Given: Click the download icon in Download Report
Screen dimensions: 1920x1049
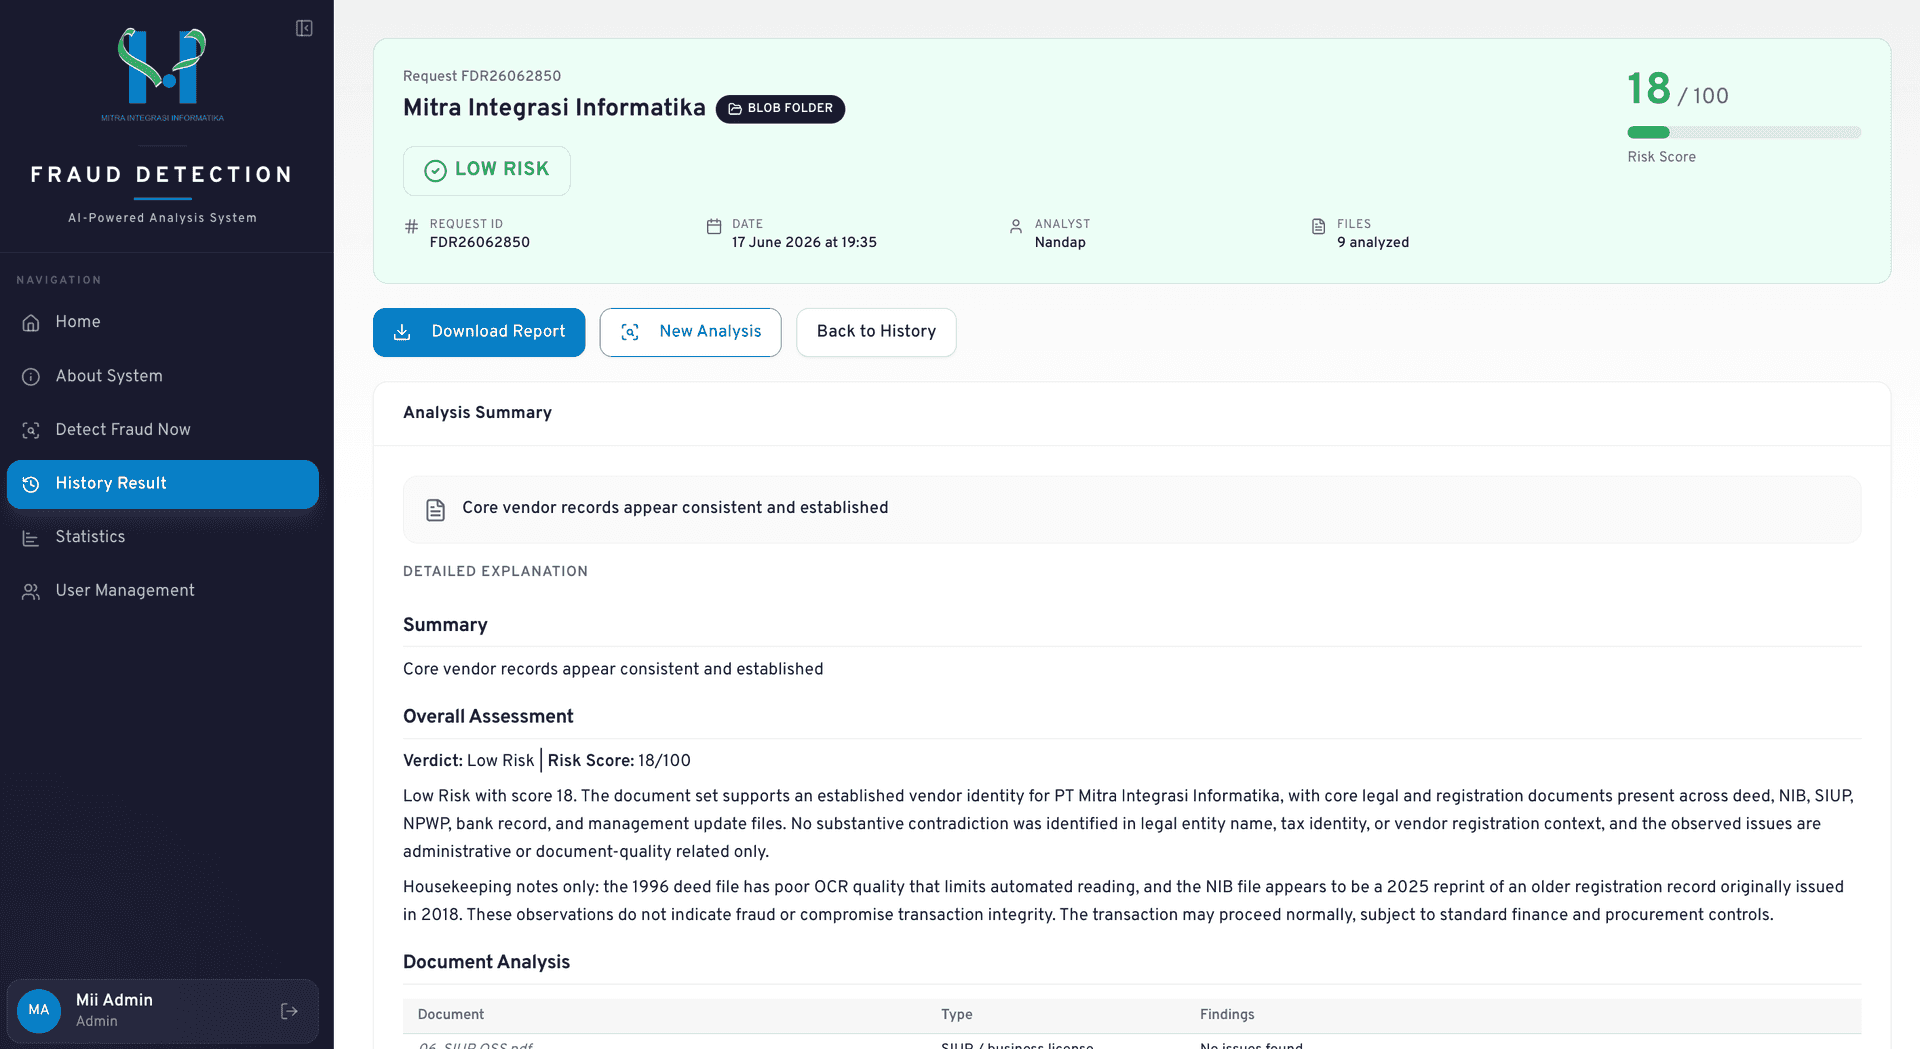Looking at the screenshot, I should [402, 332].
